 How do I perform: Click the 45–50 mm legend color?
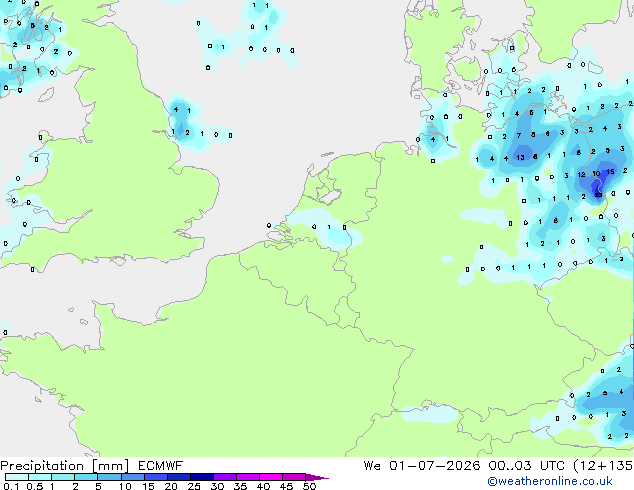(x=294, y=477)
